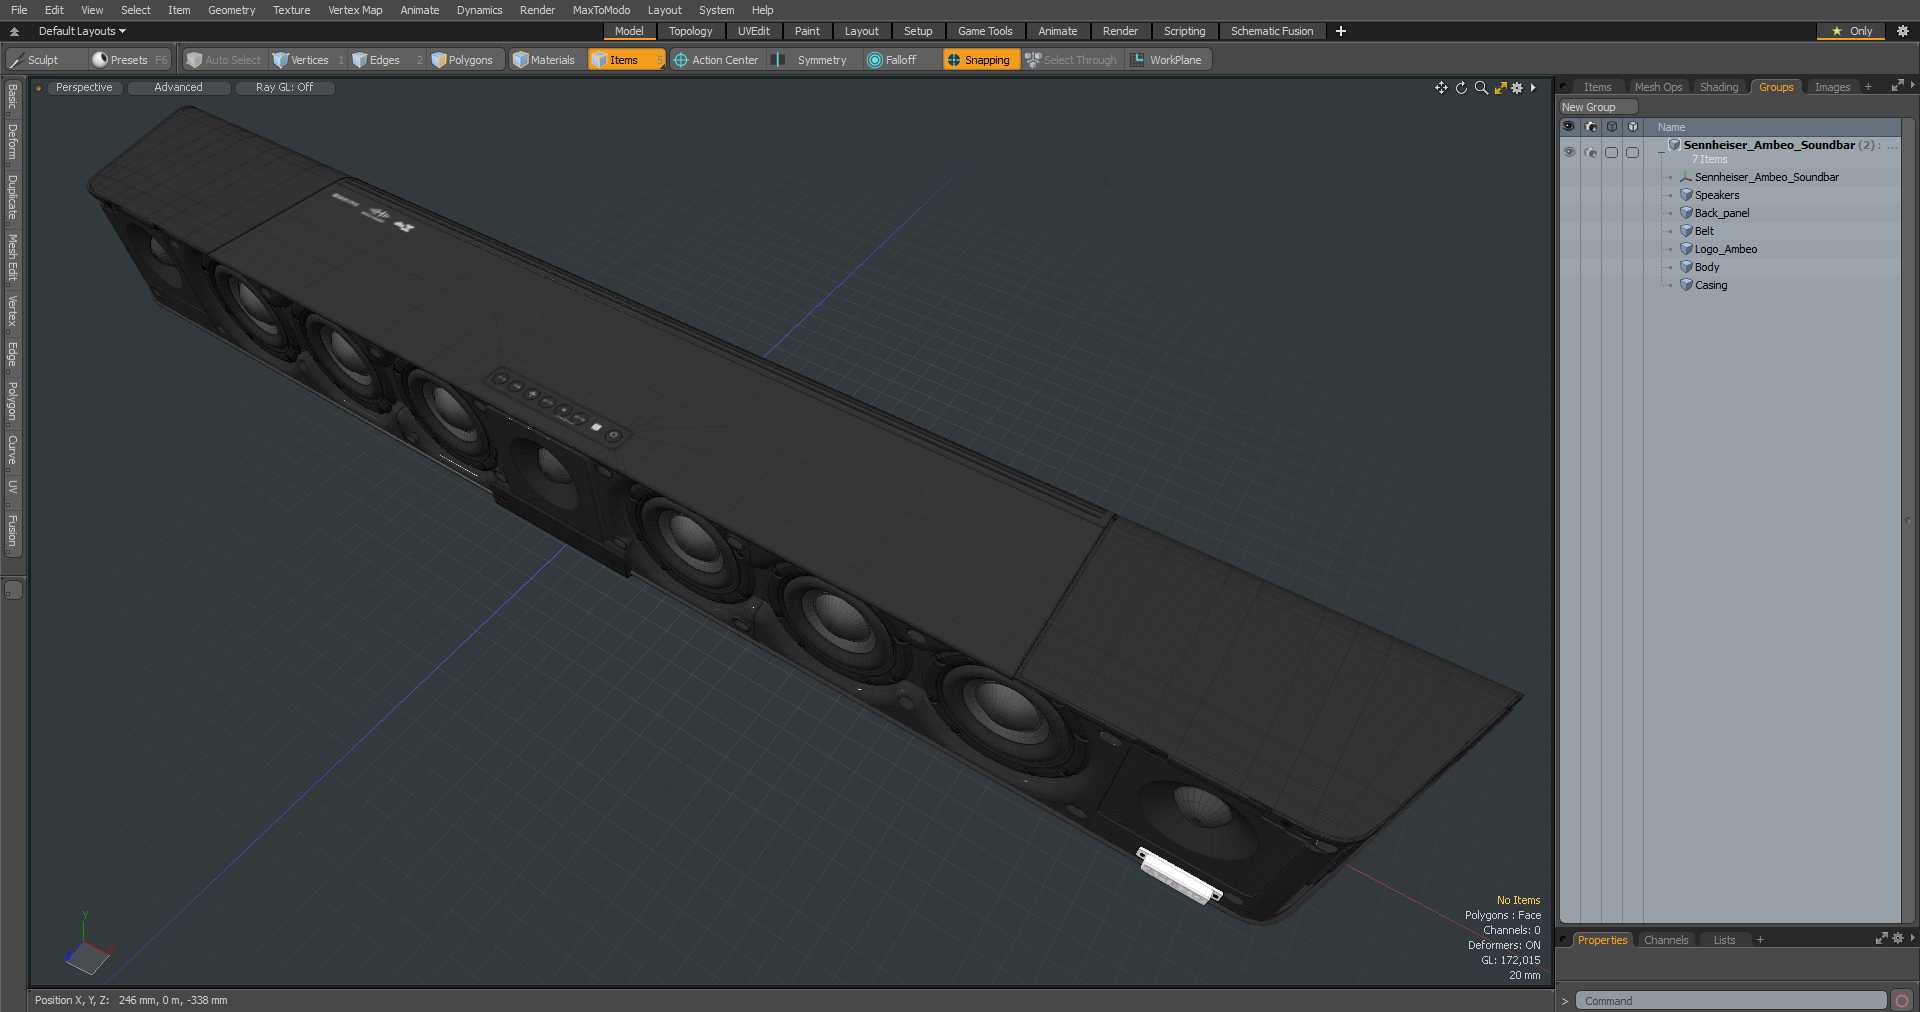Switch to the Topology layout tab

tap(690, 31)
